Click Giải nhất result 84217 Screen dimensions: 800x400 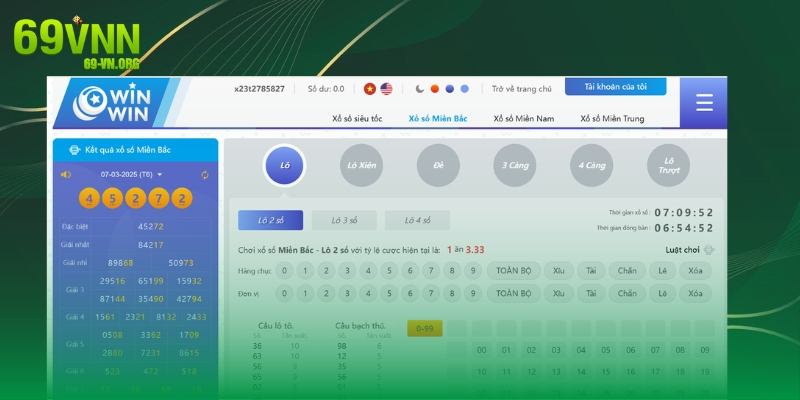pyautogui.click(x=151, y=245)
